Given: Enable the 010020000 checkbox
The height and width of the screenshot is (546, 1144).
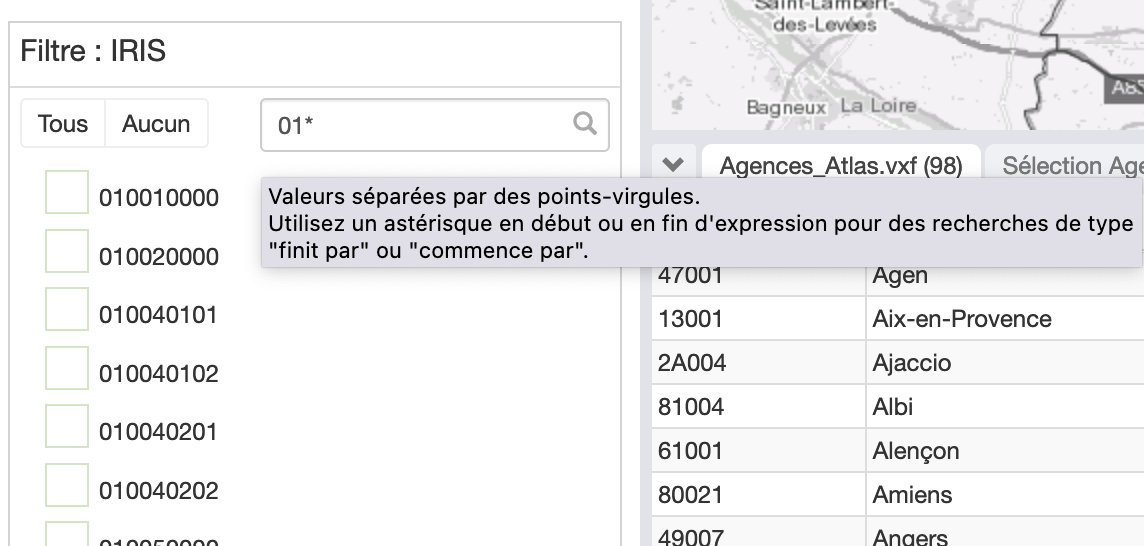Looking at the screenshot, I should point(67,251).
